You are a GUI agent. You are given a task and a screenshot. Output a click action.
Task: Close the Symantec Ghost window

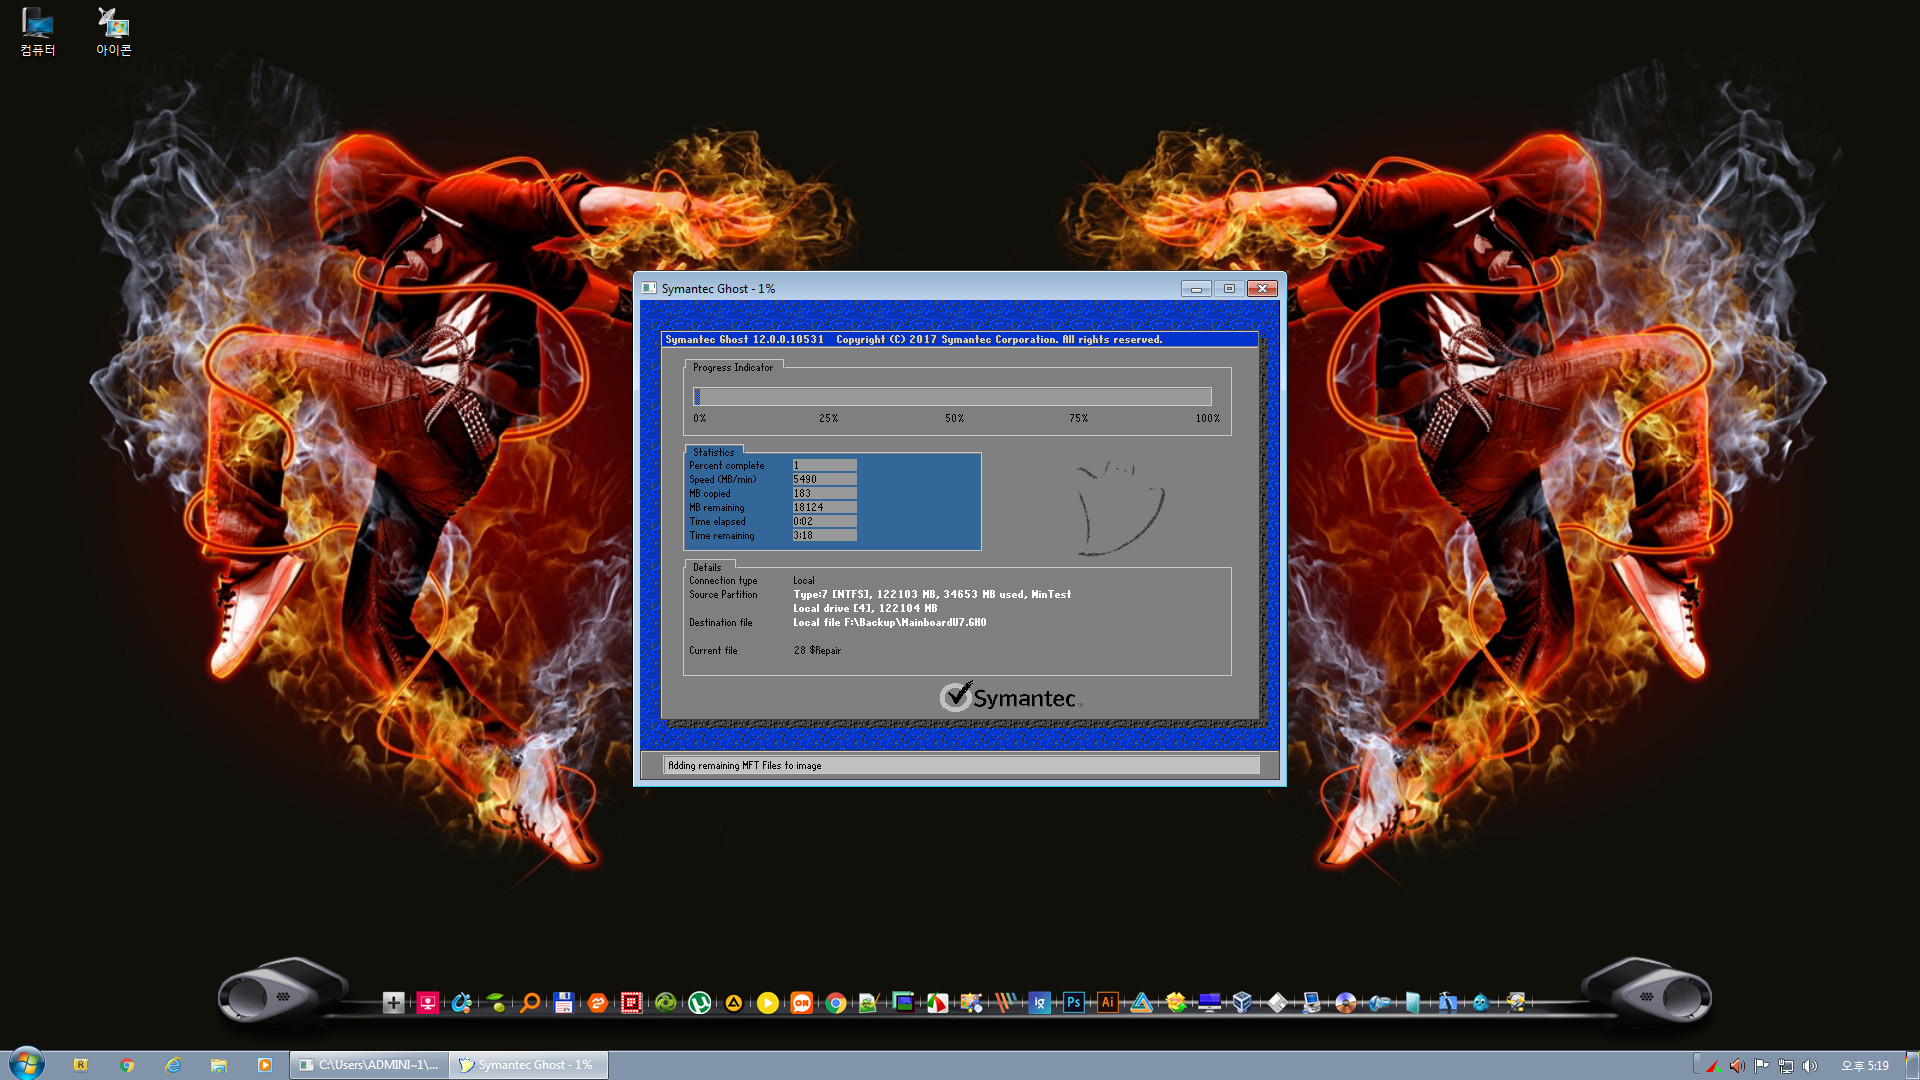[1262, 289]
